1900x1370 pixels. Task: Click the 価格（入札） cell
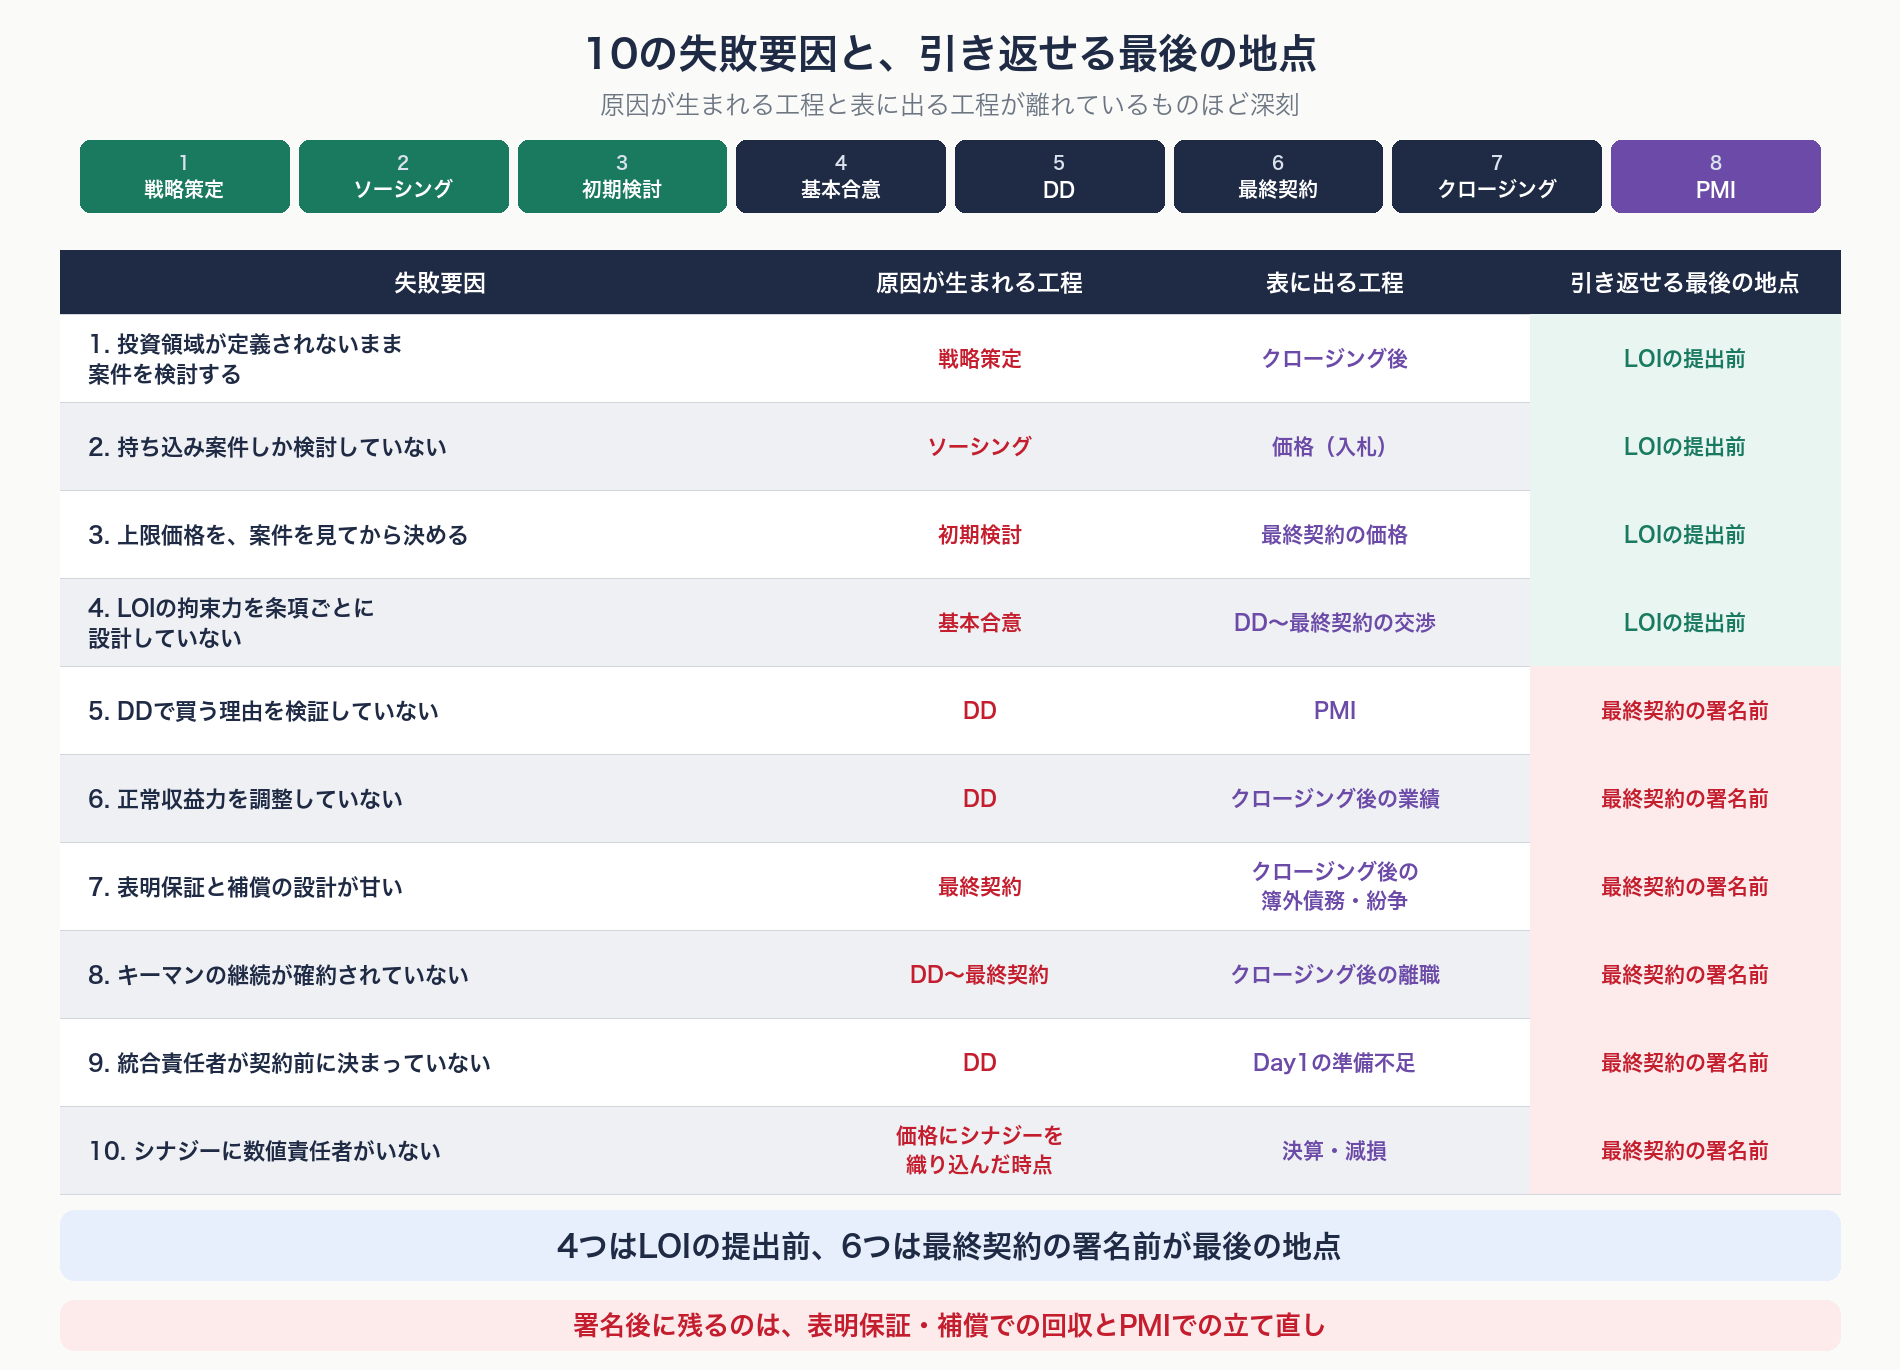click(x=1335, y=447)
